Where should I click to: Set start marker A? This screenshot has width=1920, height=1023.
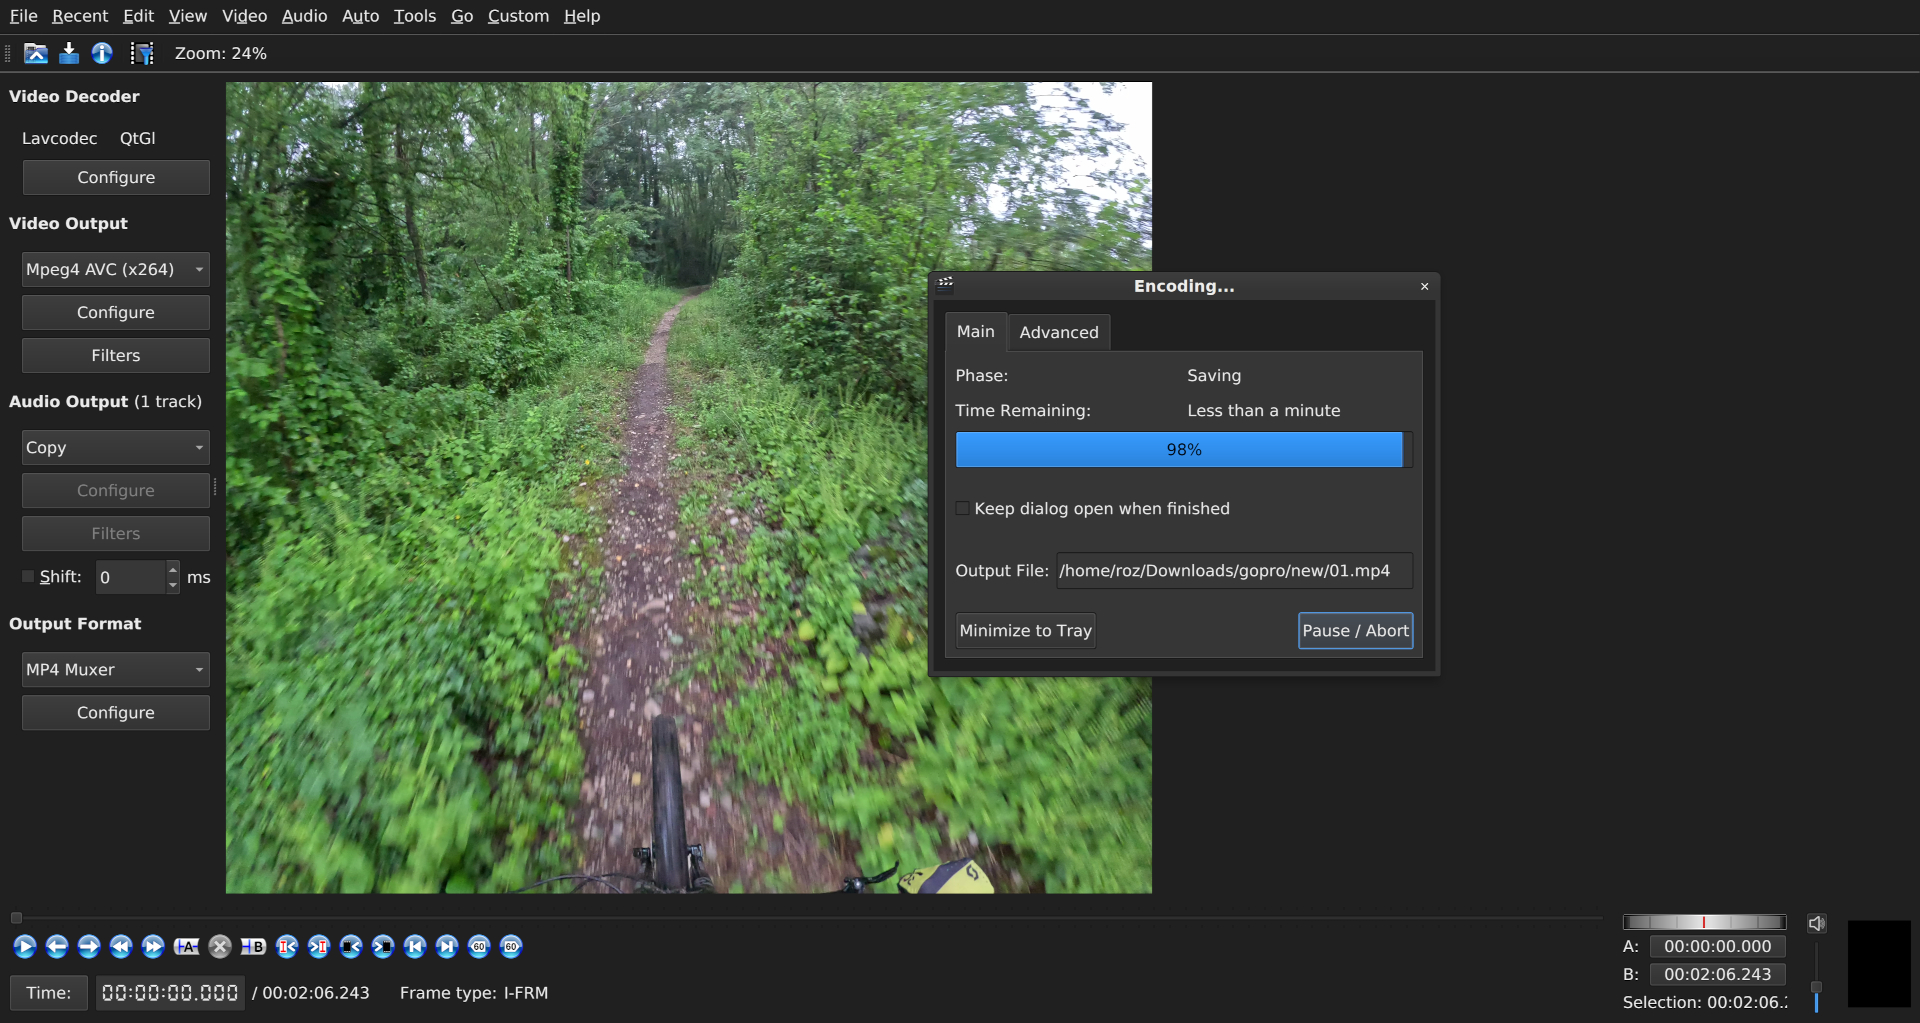click(x=186, y=946)
